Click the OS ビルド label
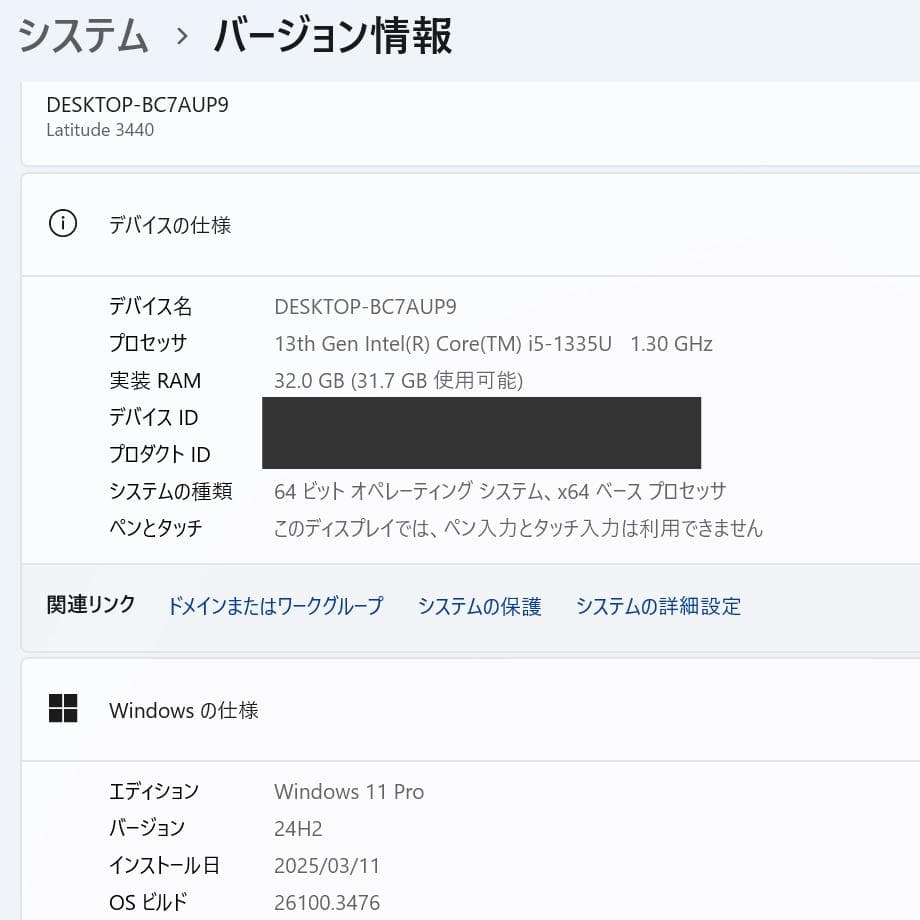Image resolution: width=920 pixels, height=920 pixels. click(x=148, y=902)
